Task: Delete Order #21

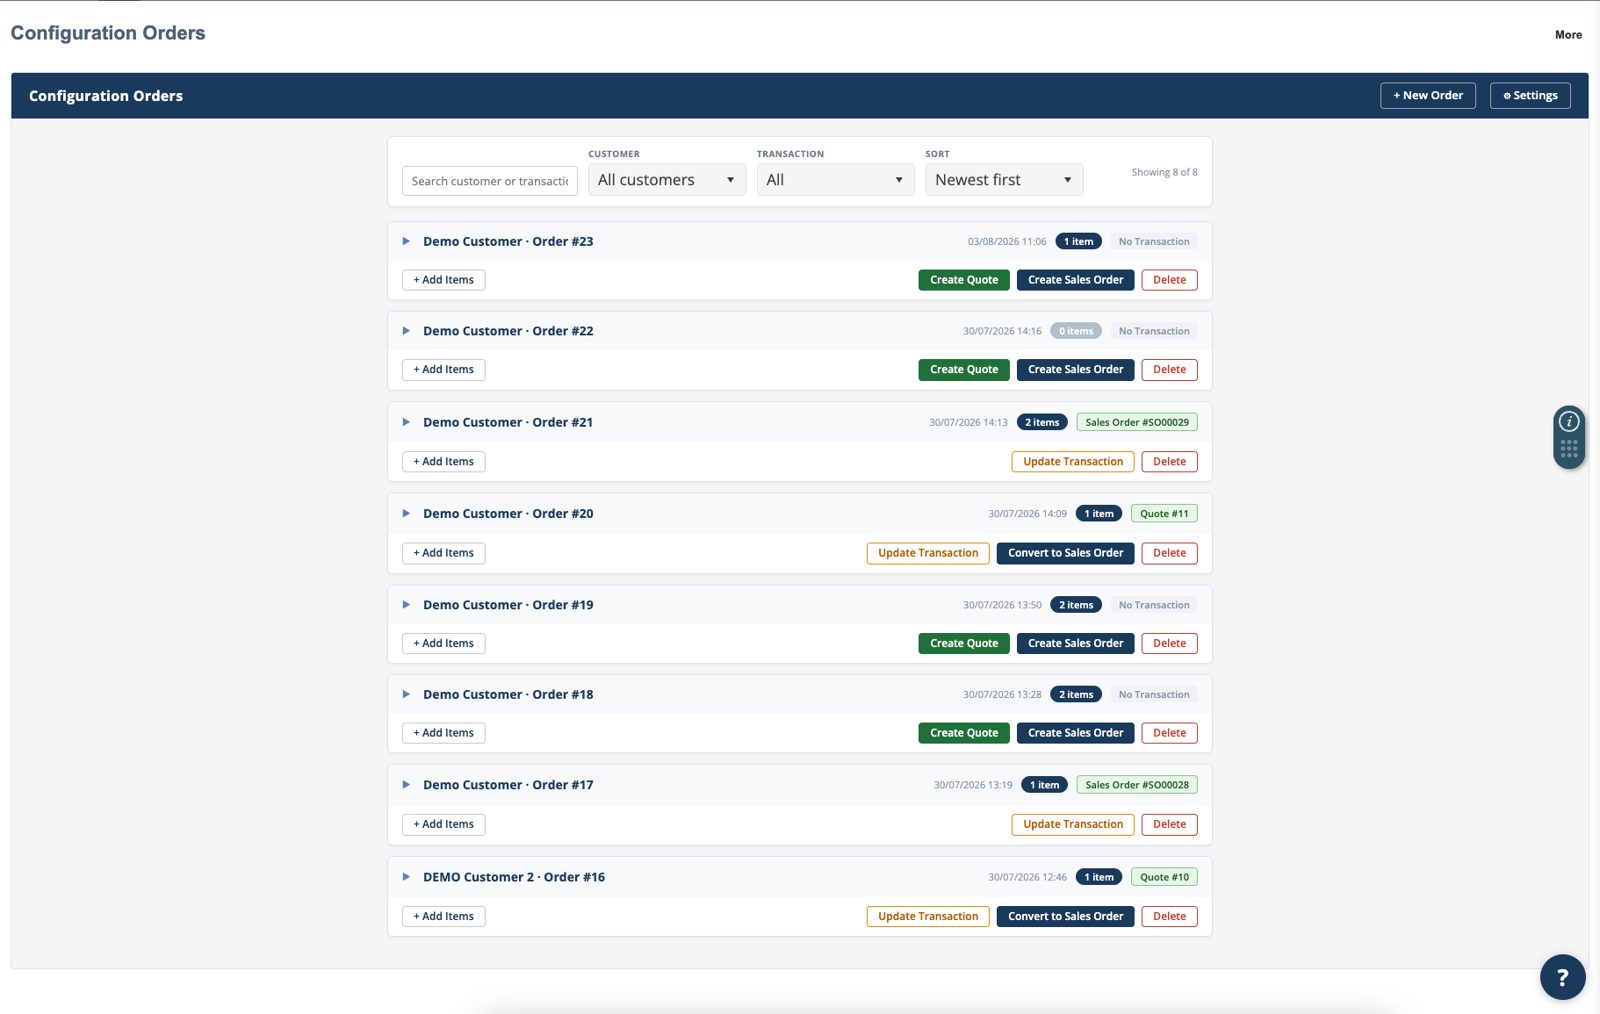Action: (1169, 462)
